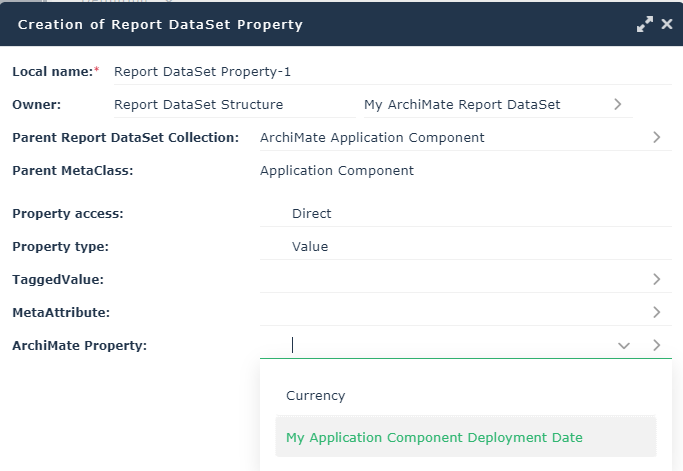This screenshot has height=471, width=683.
Task: Choose Currency from the dropdown list
Action: 316,396
